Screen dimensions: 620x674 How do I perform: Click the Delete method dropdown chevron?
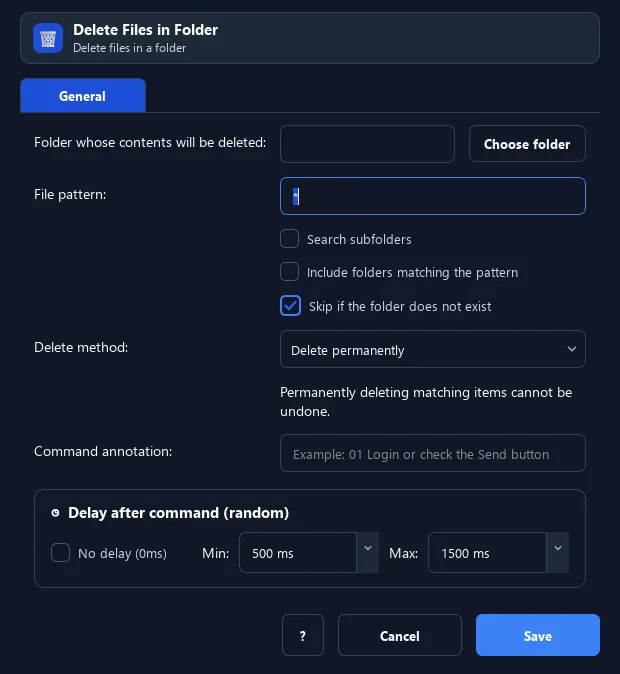[571, 349]
